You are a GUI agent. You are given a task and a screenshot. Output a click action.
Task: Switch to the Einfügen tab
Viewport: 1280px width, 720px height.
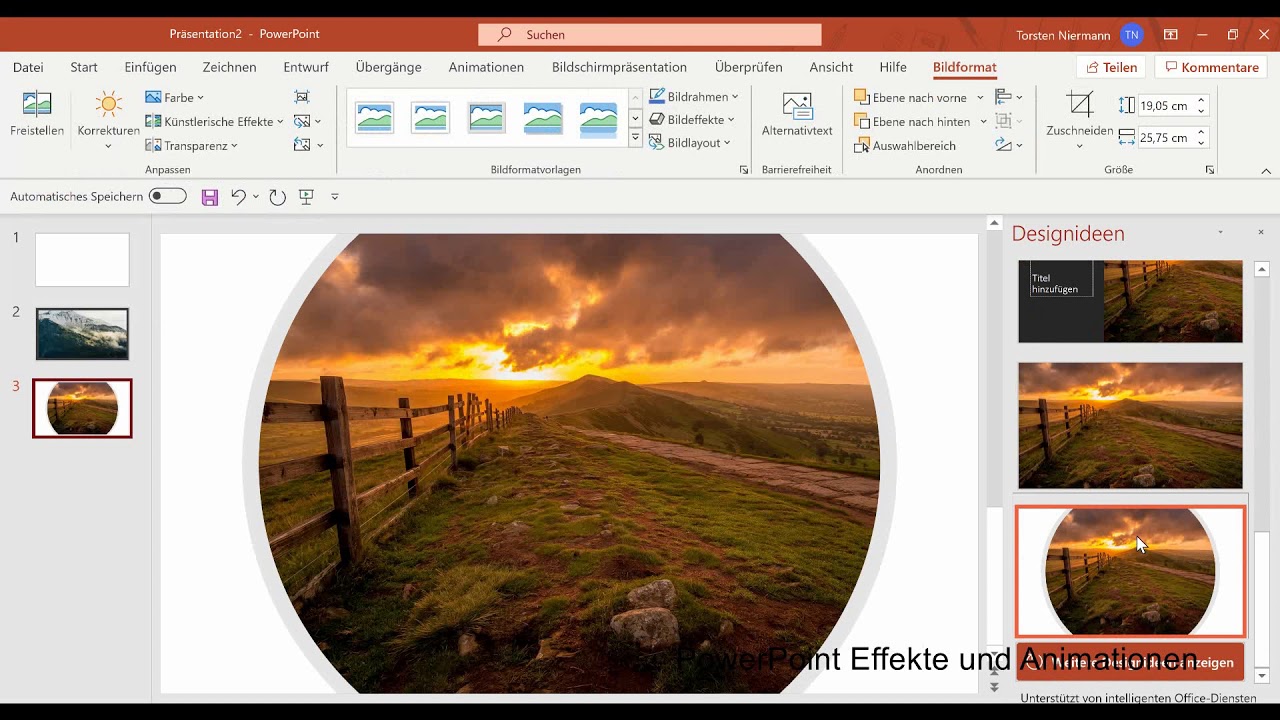(150, 67)
